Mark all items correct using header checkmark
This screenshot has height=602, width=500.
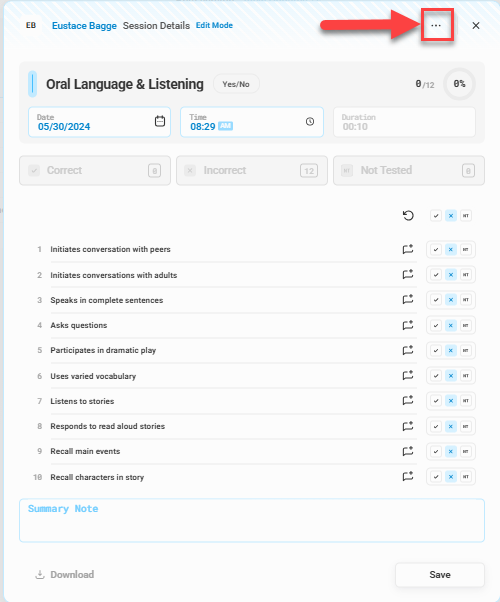click(436, 216)
